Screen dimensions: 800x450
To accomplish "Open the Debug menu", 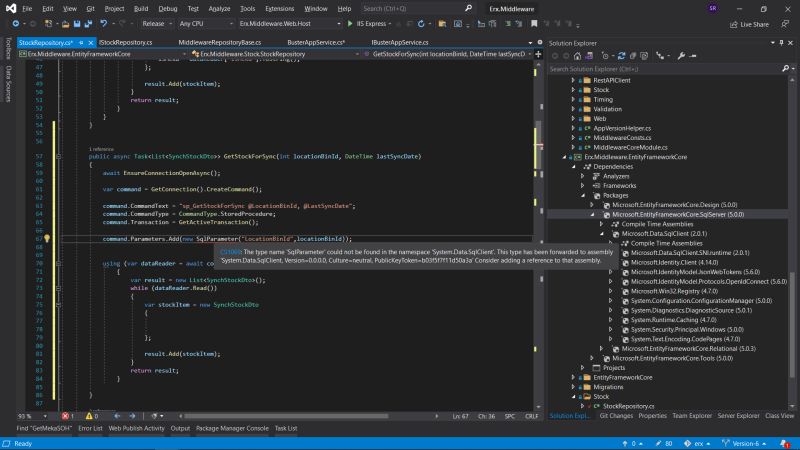I will [x=167, y=9].
